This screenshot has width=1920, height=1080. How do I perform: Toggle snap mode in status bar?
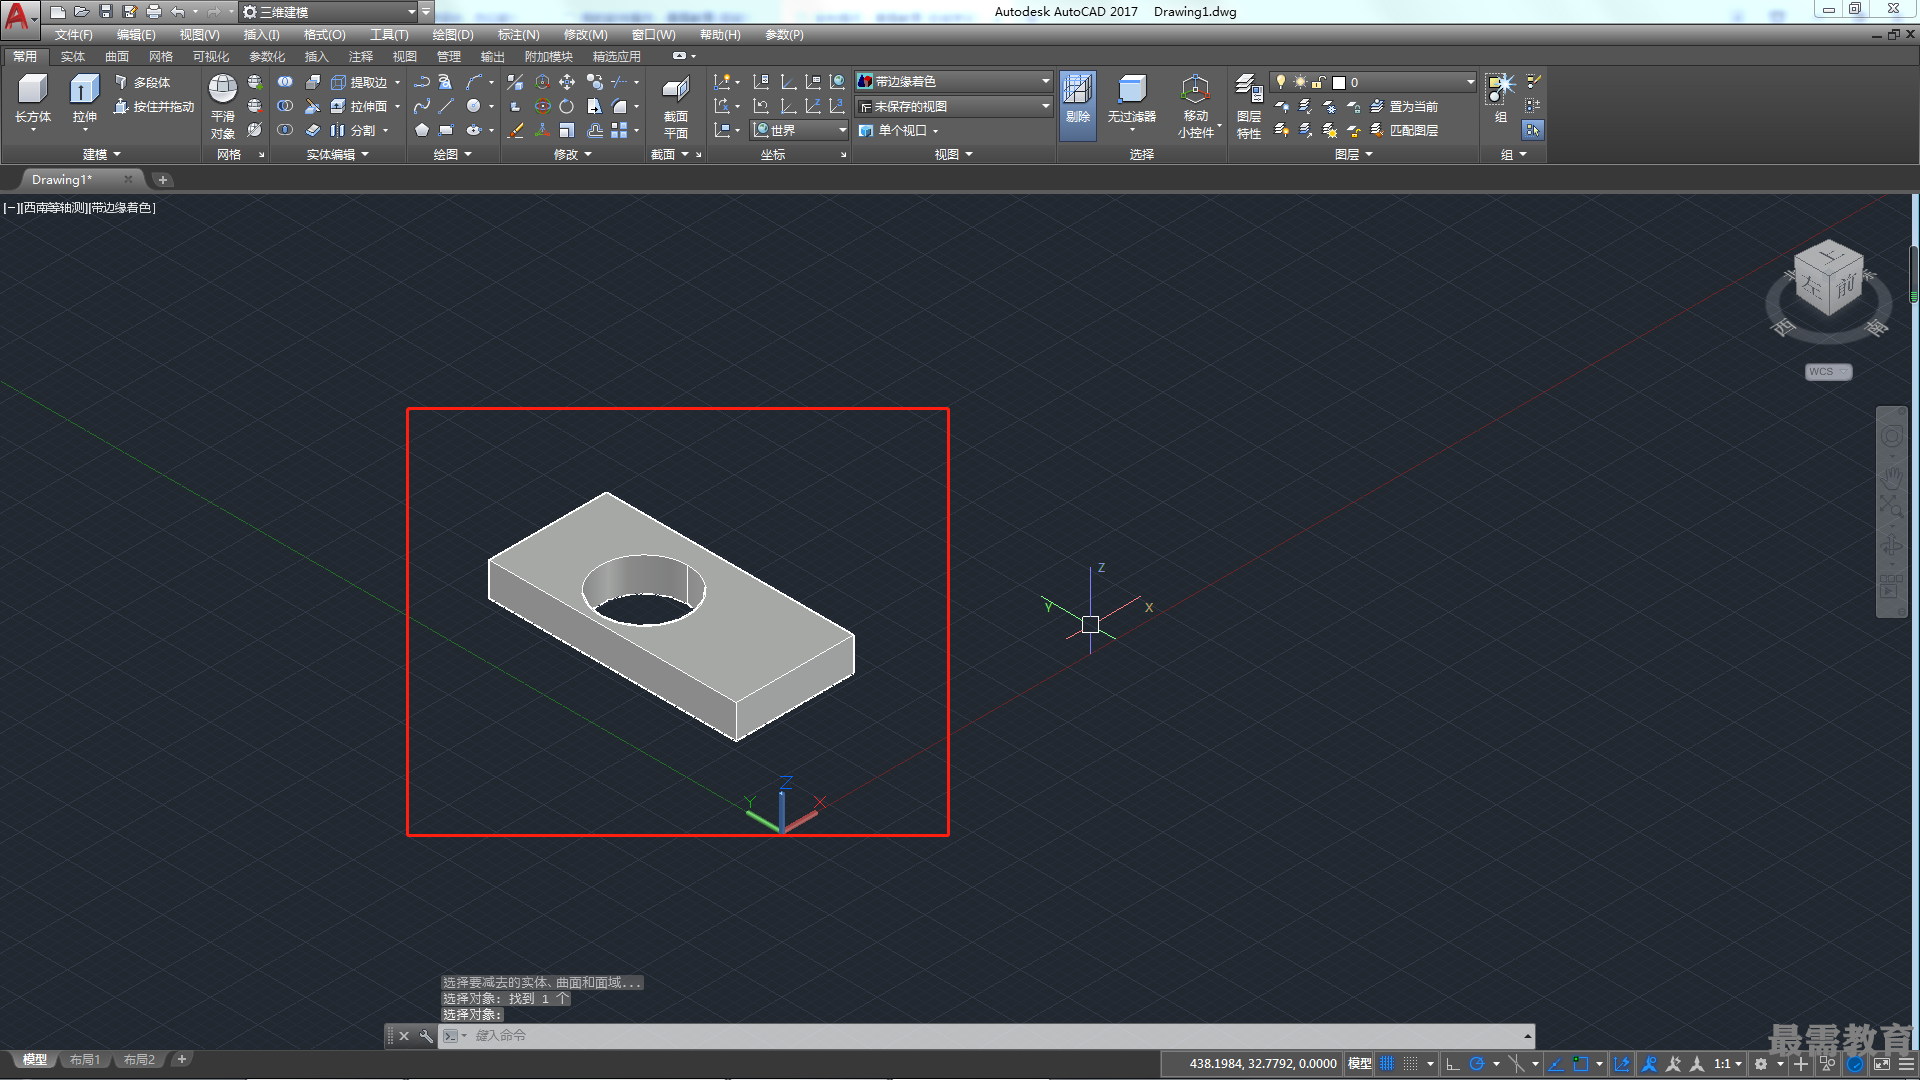1410,1064
